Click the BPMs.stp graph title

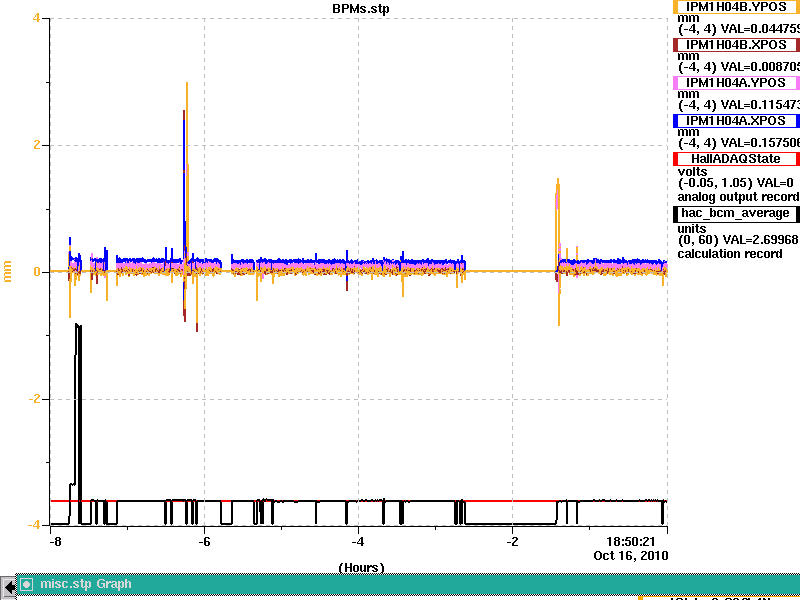pyautogui.click(x=361, y=9)
